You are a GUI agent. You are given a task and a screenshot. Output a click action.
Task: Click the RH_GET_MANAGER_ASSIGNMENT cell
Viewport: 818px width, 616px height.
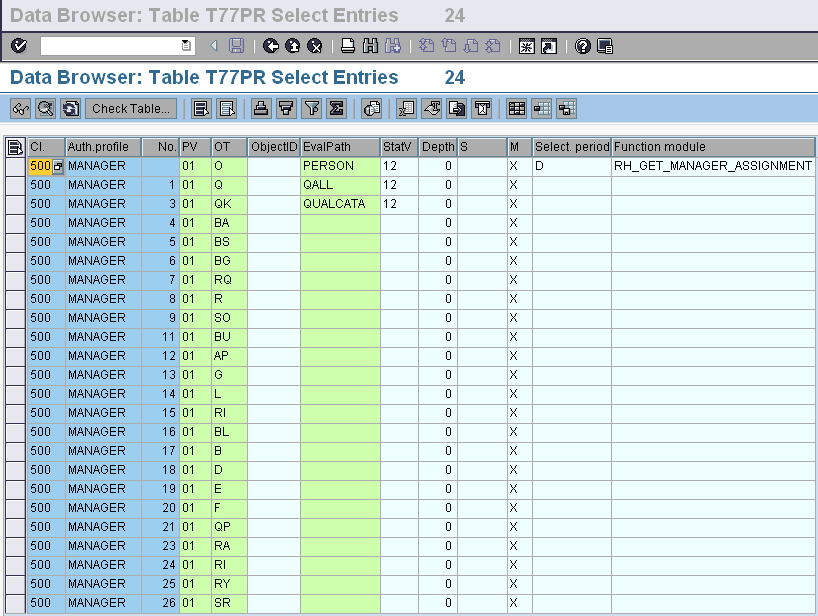point(713,166)
